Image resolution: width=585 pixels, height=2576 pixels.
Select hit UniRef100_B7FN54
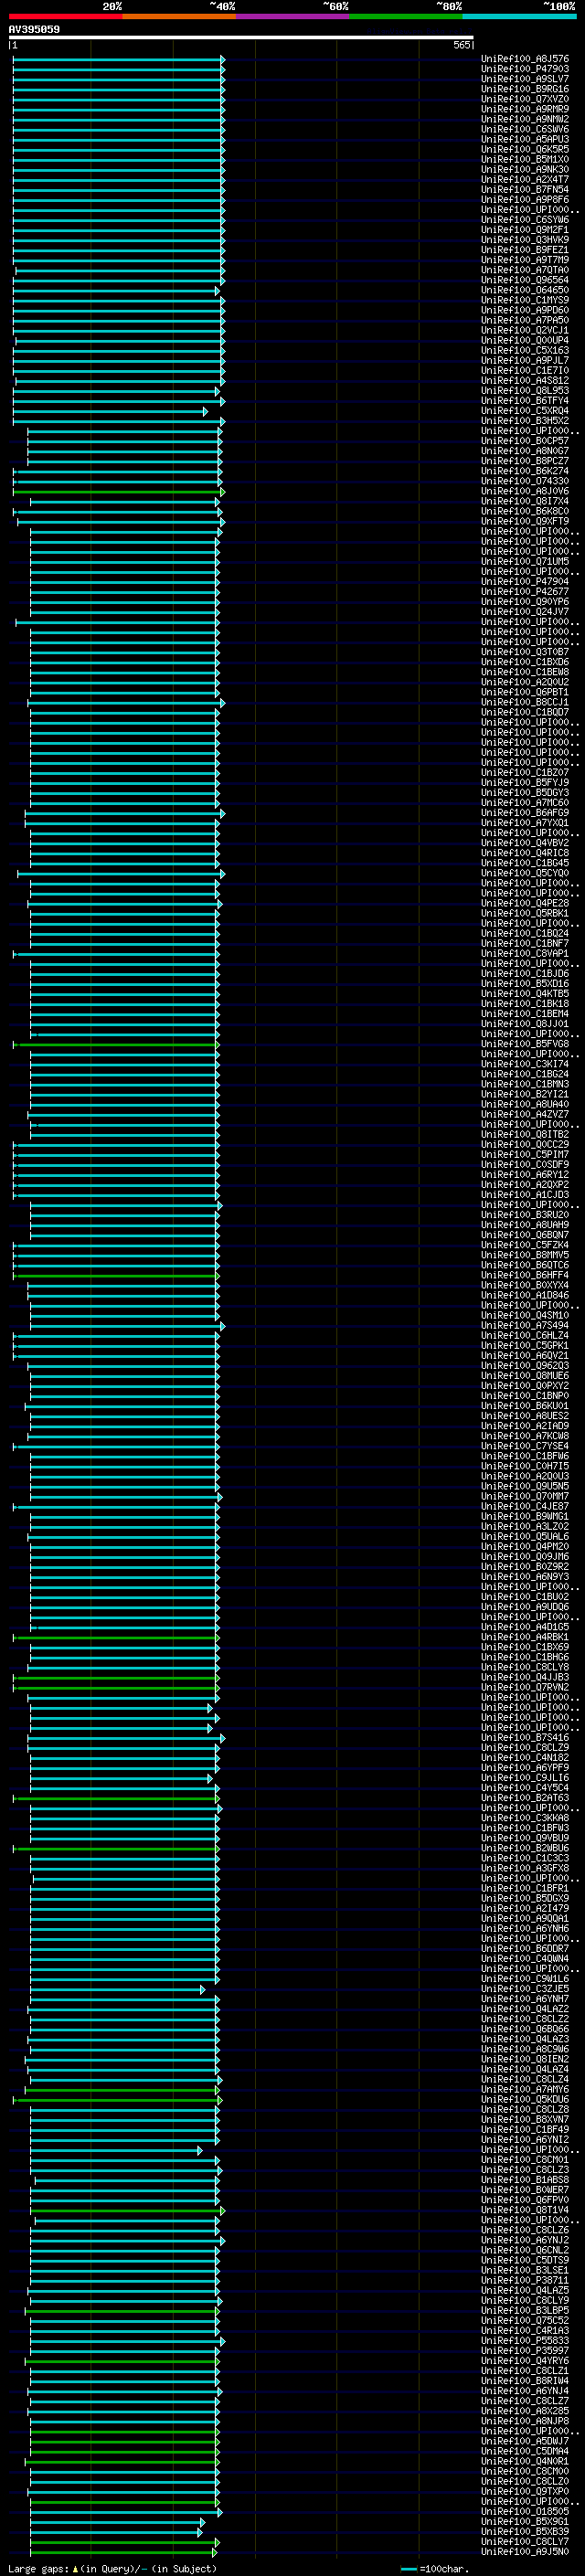525,189
